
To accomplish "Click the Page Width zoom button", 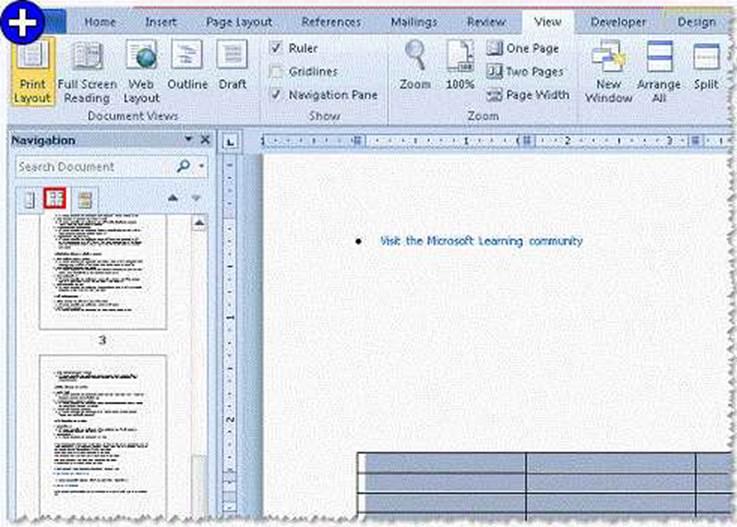I will [x=528, y=95].
